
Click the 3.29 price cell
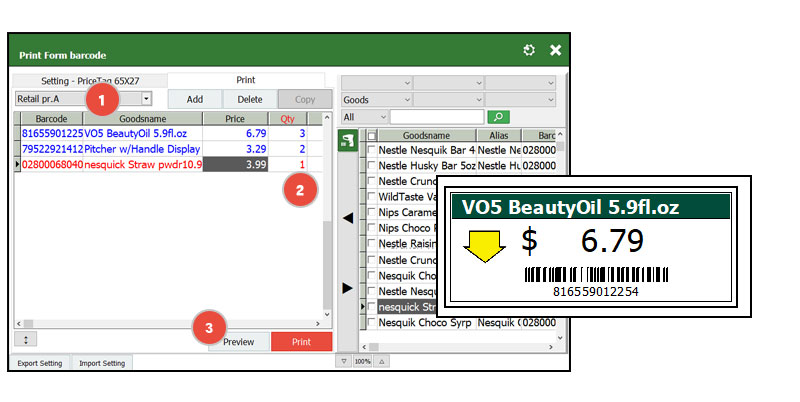tap(235, 149)
